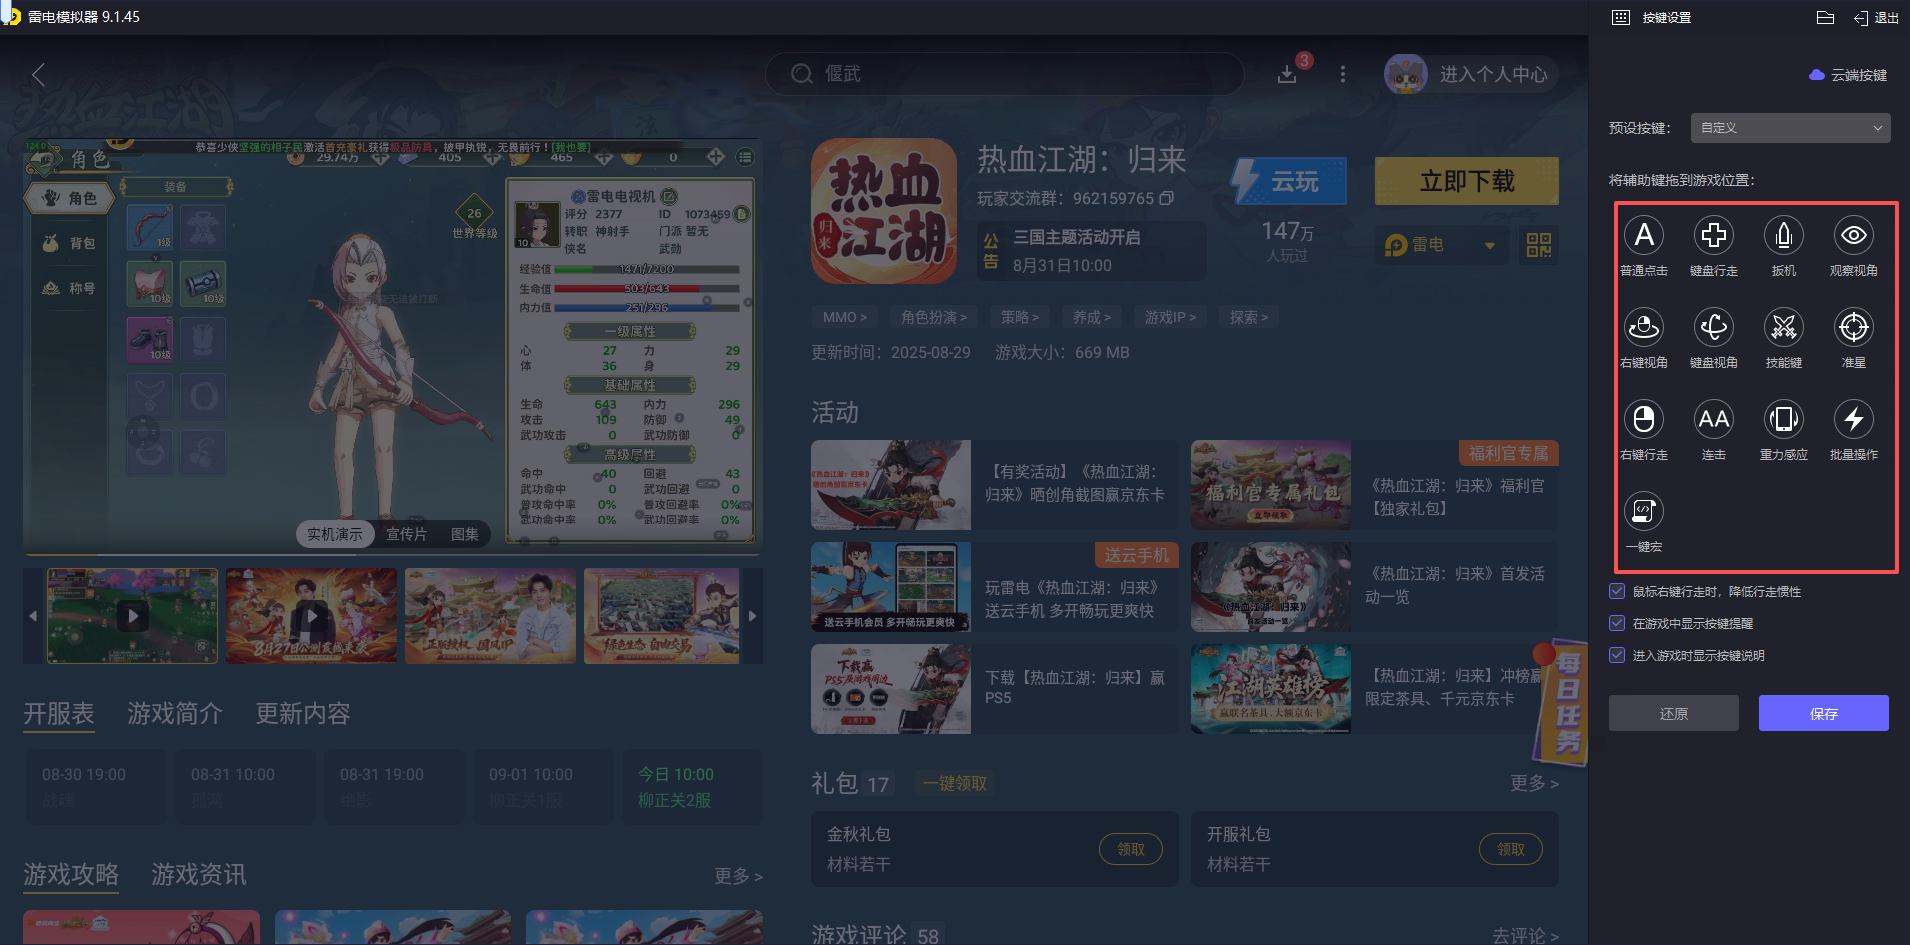Open the 策略 tag
The width and height of the screenshot is (1910, 945).
pos(1020,317)
